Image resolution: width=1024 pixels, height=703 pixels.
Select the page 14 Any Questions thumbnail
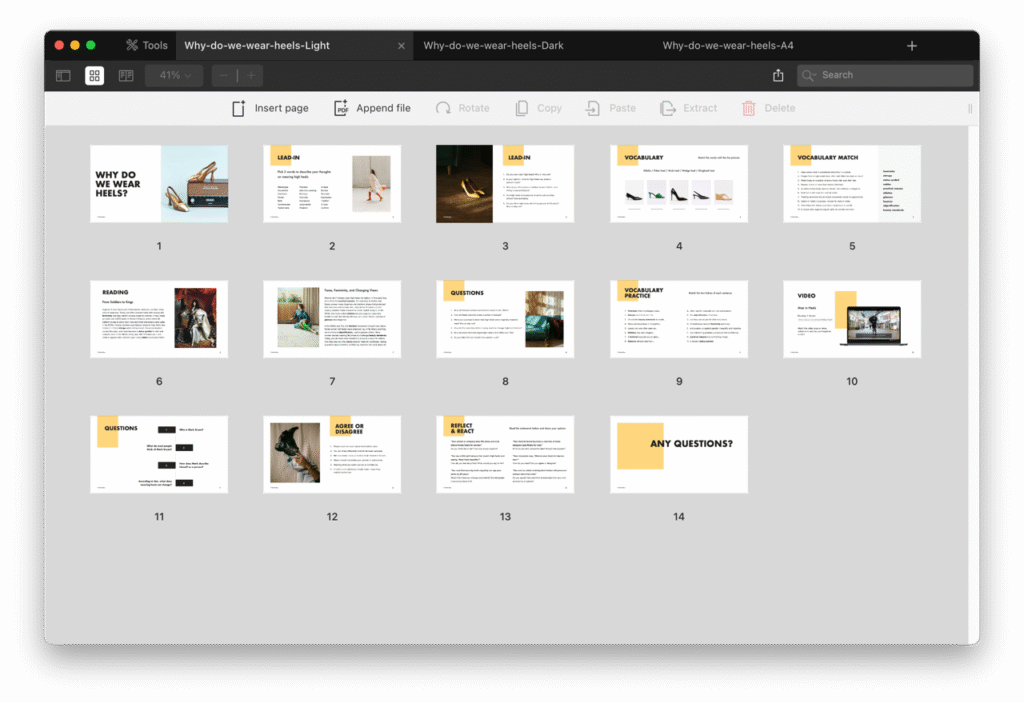point(679,455)
